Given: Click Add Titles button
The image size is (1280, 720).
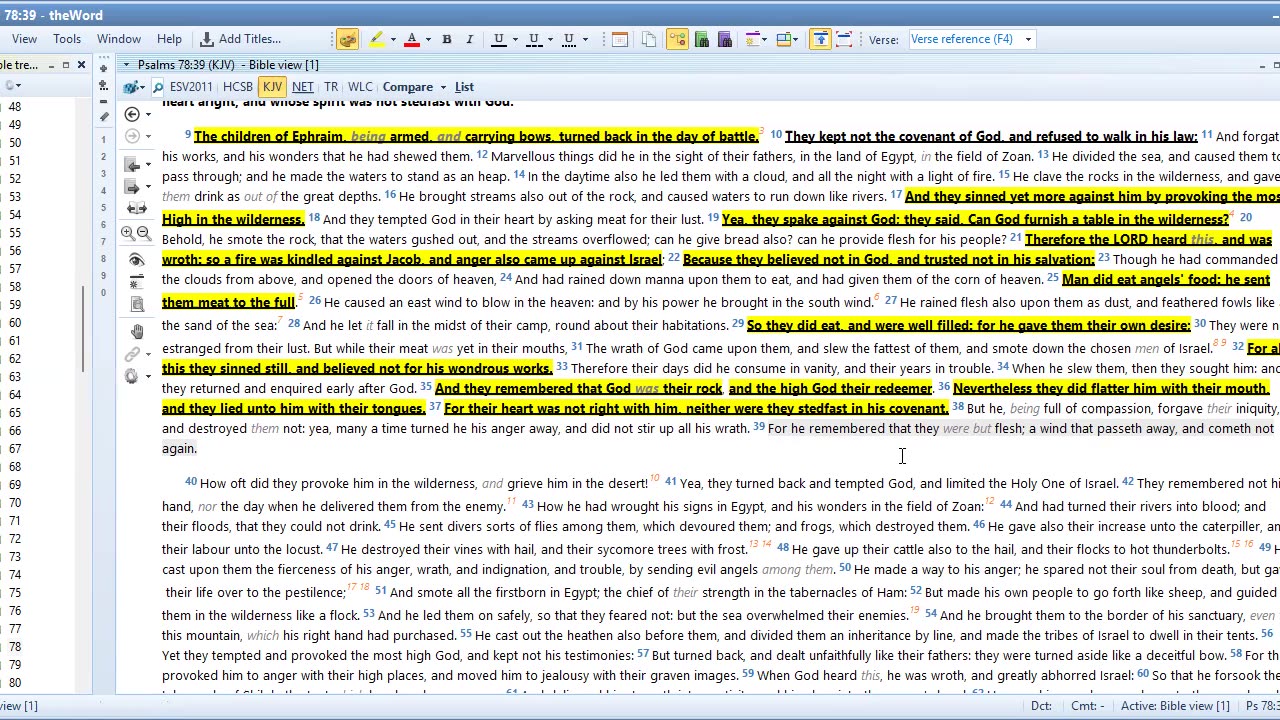Looking at the screenshot, I should (241, 39).
